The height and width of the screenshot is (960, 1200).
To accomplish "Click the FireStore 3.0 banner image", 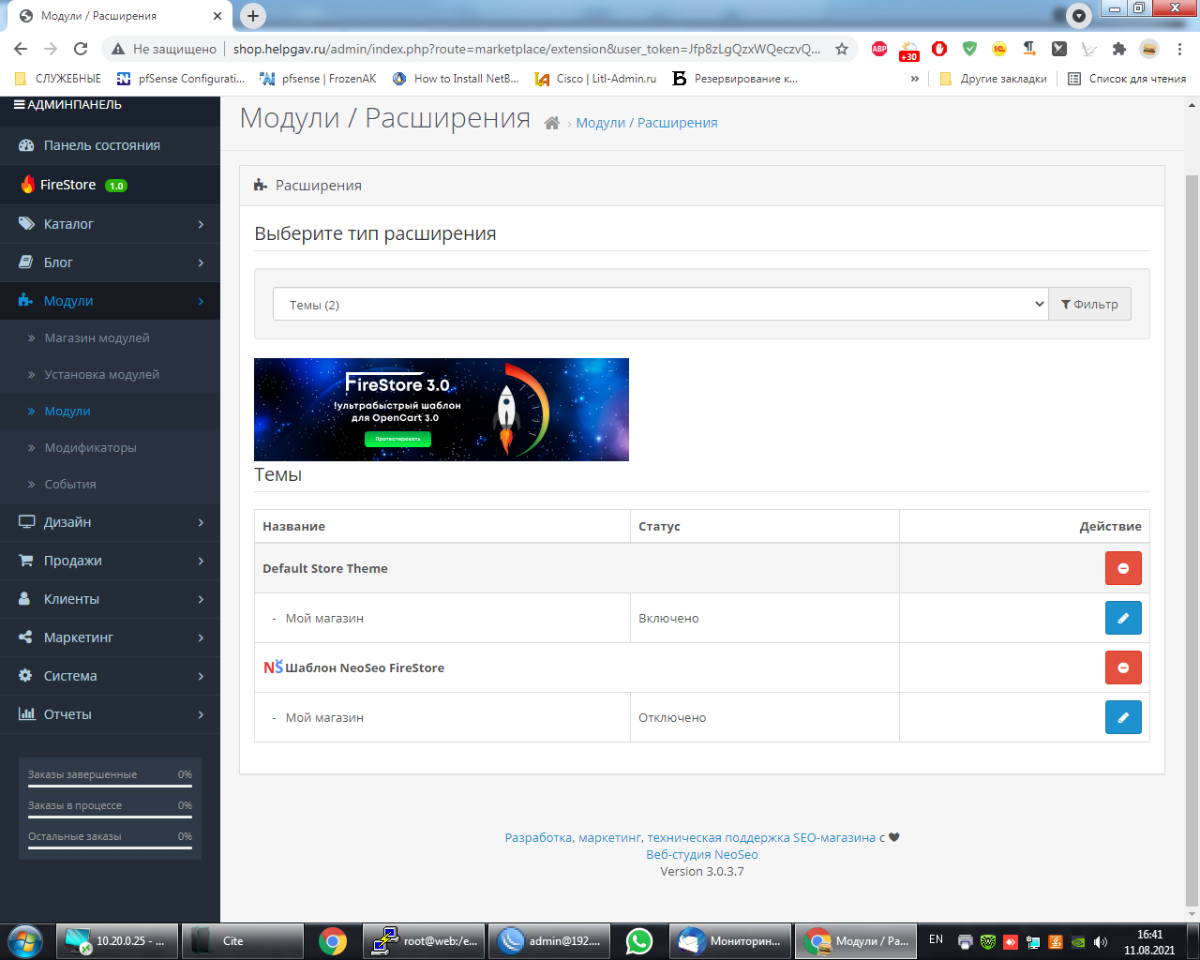I will pos(441,409).
